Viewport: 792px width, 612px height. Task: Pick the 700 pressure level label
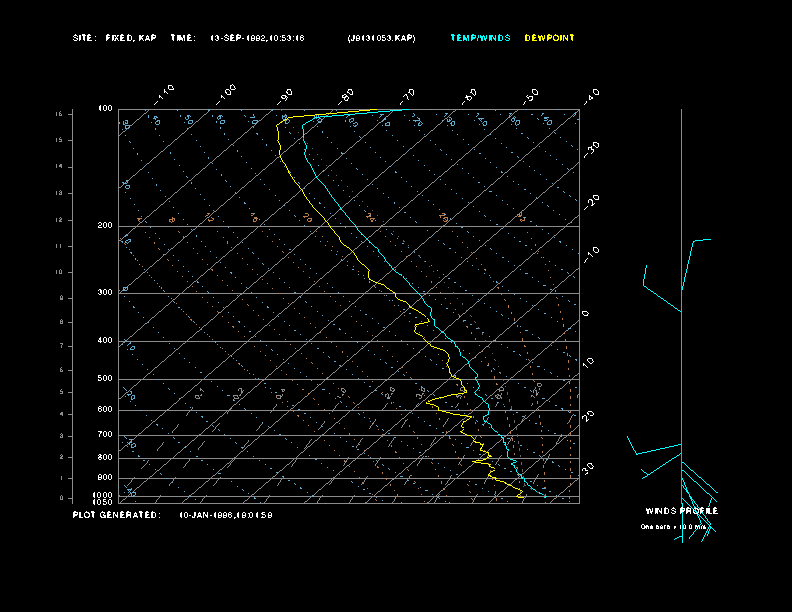point(105,435)
